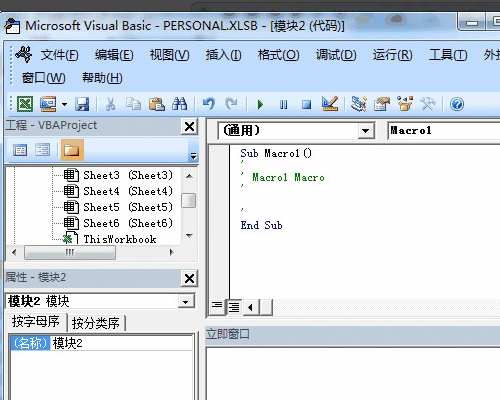Click the Paste clipboard icon

coord(156,104)
